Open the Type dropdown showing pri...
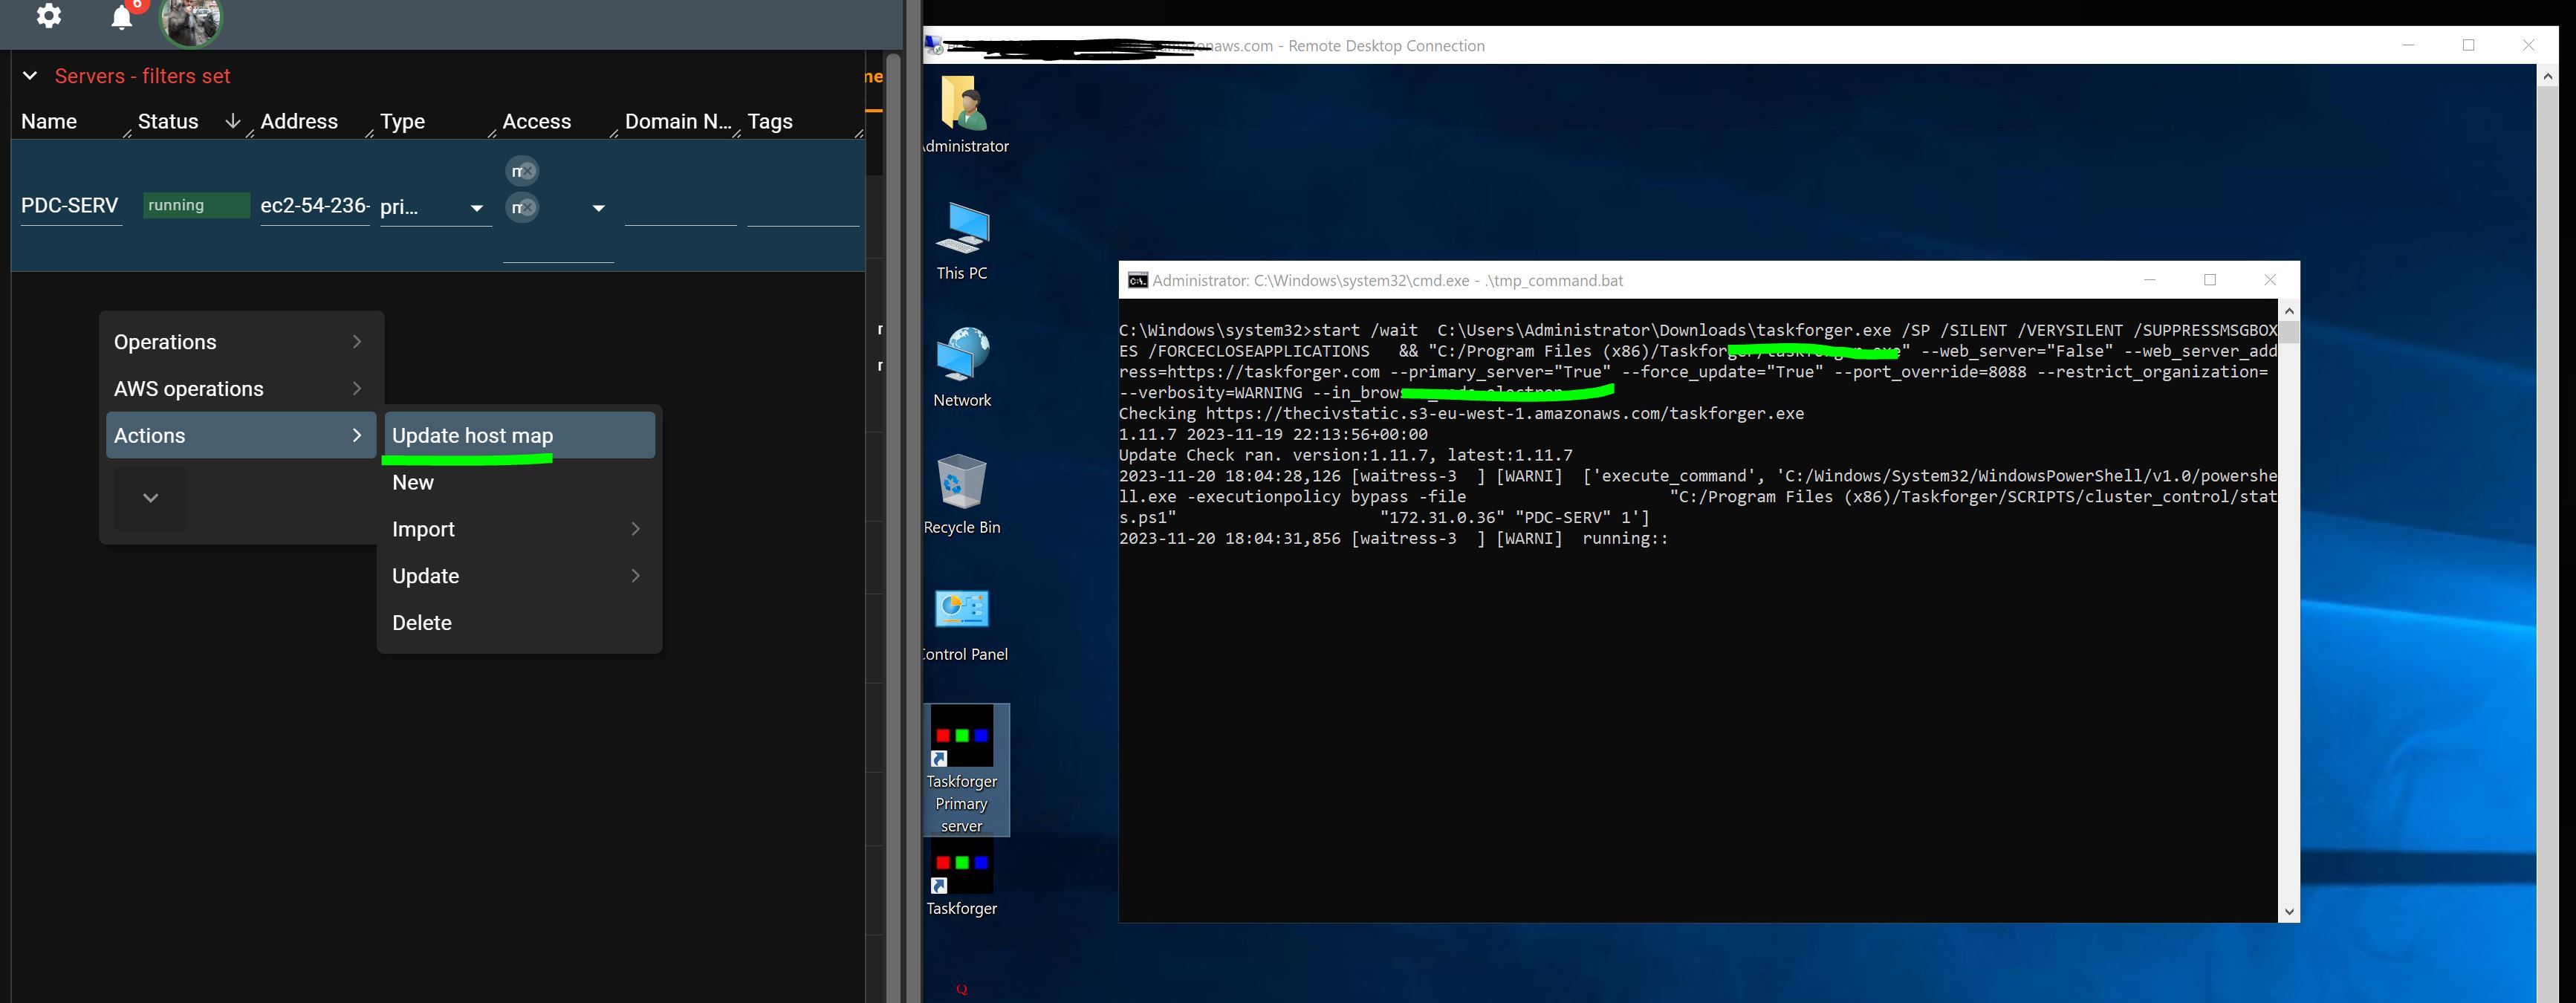Image resolution: width=2576 pixels, height=1003 pixels. [436, 207]
